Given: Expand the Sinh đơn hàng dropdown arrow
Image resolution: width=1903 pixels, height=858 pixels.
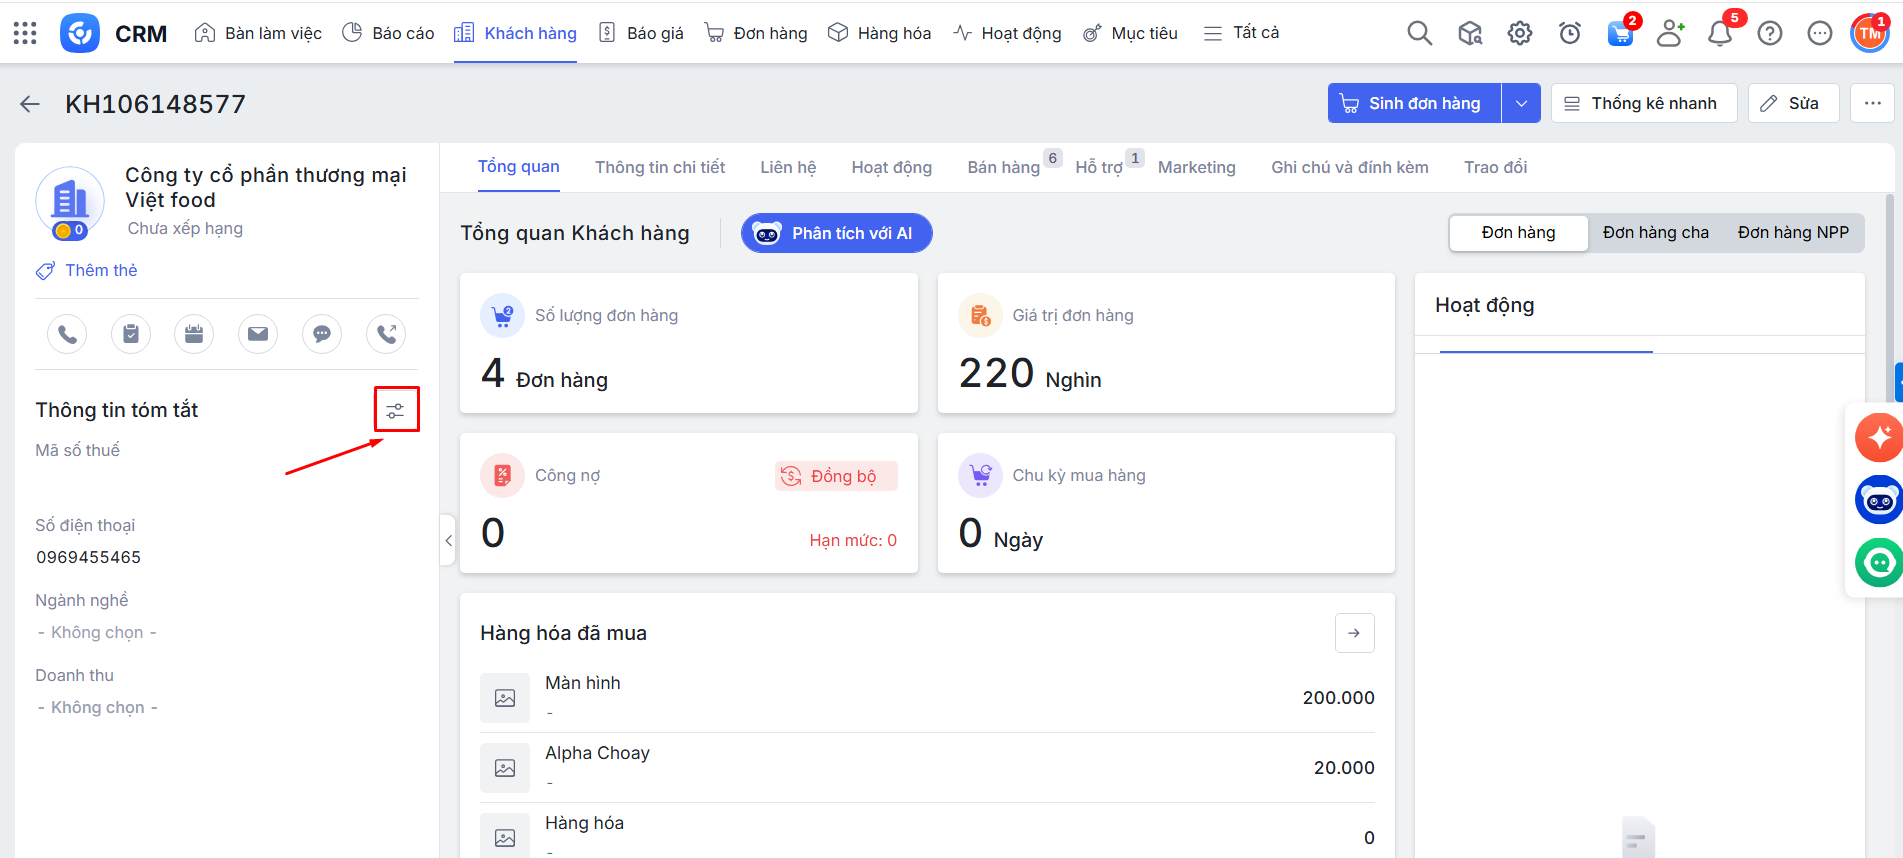Looking at the screenshot, I should [1521, 104].
